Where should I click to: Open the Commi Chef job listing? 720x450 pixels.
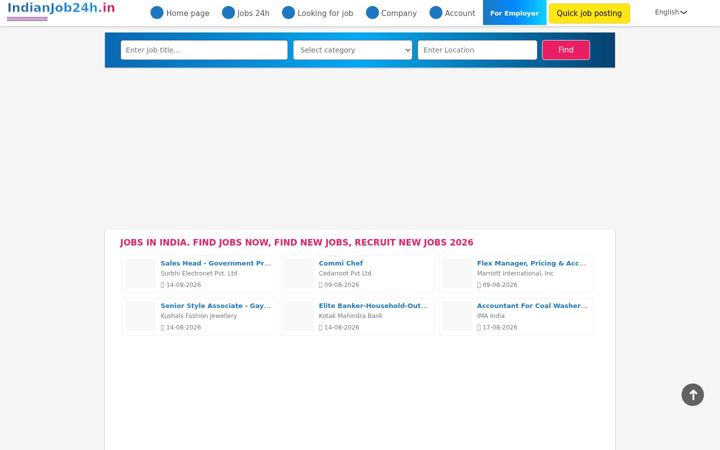[x=341, y=263]
